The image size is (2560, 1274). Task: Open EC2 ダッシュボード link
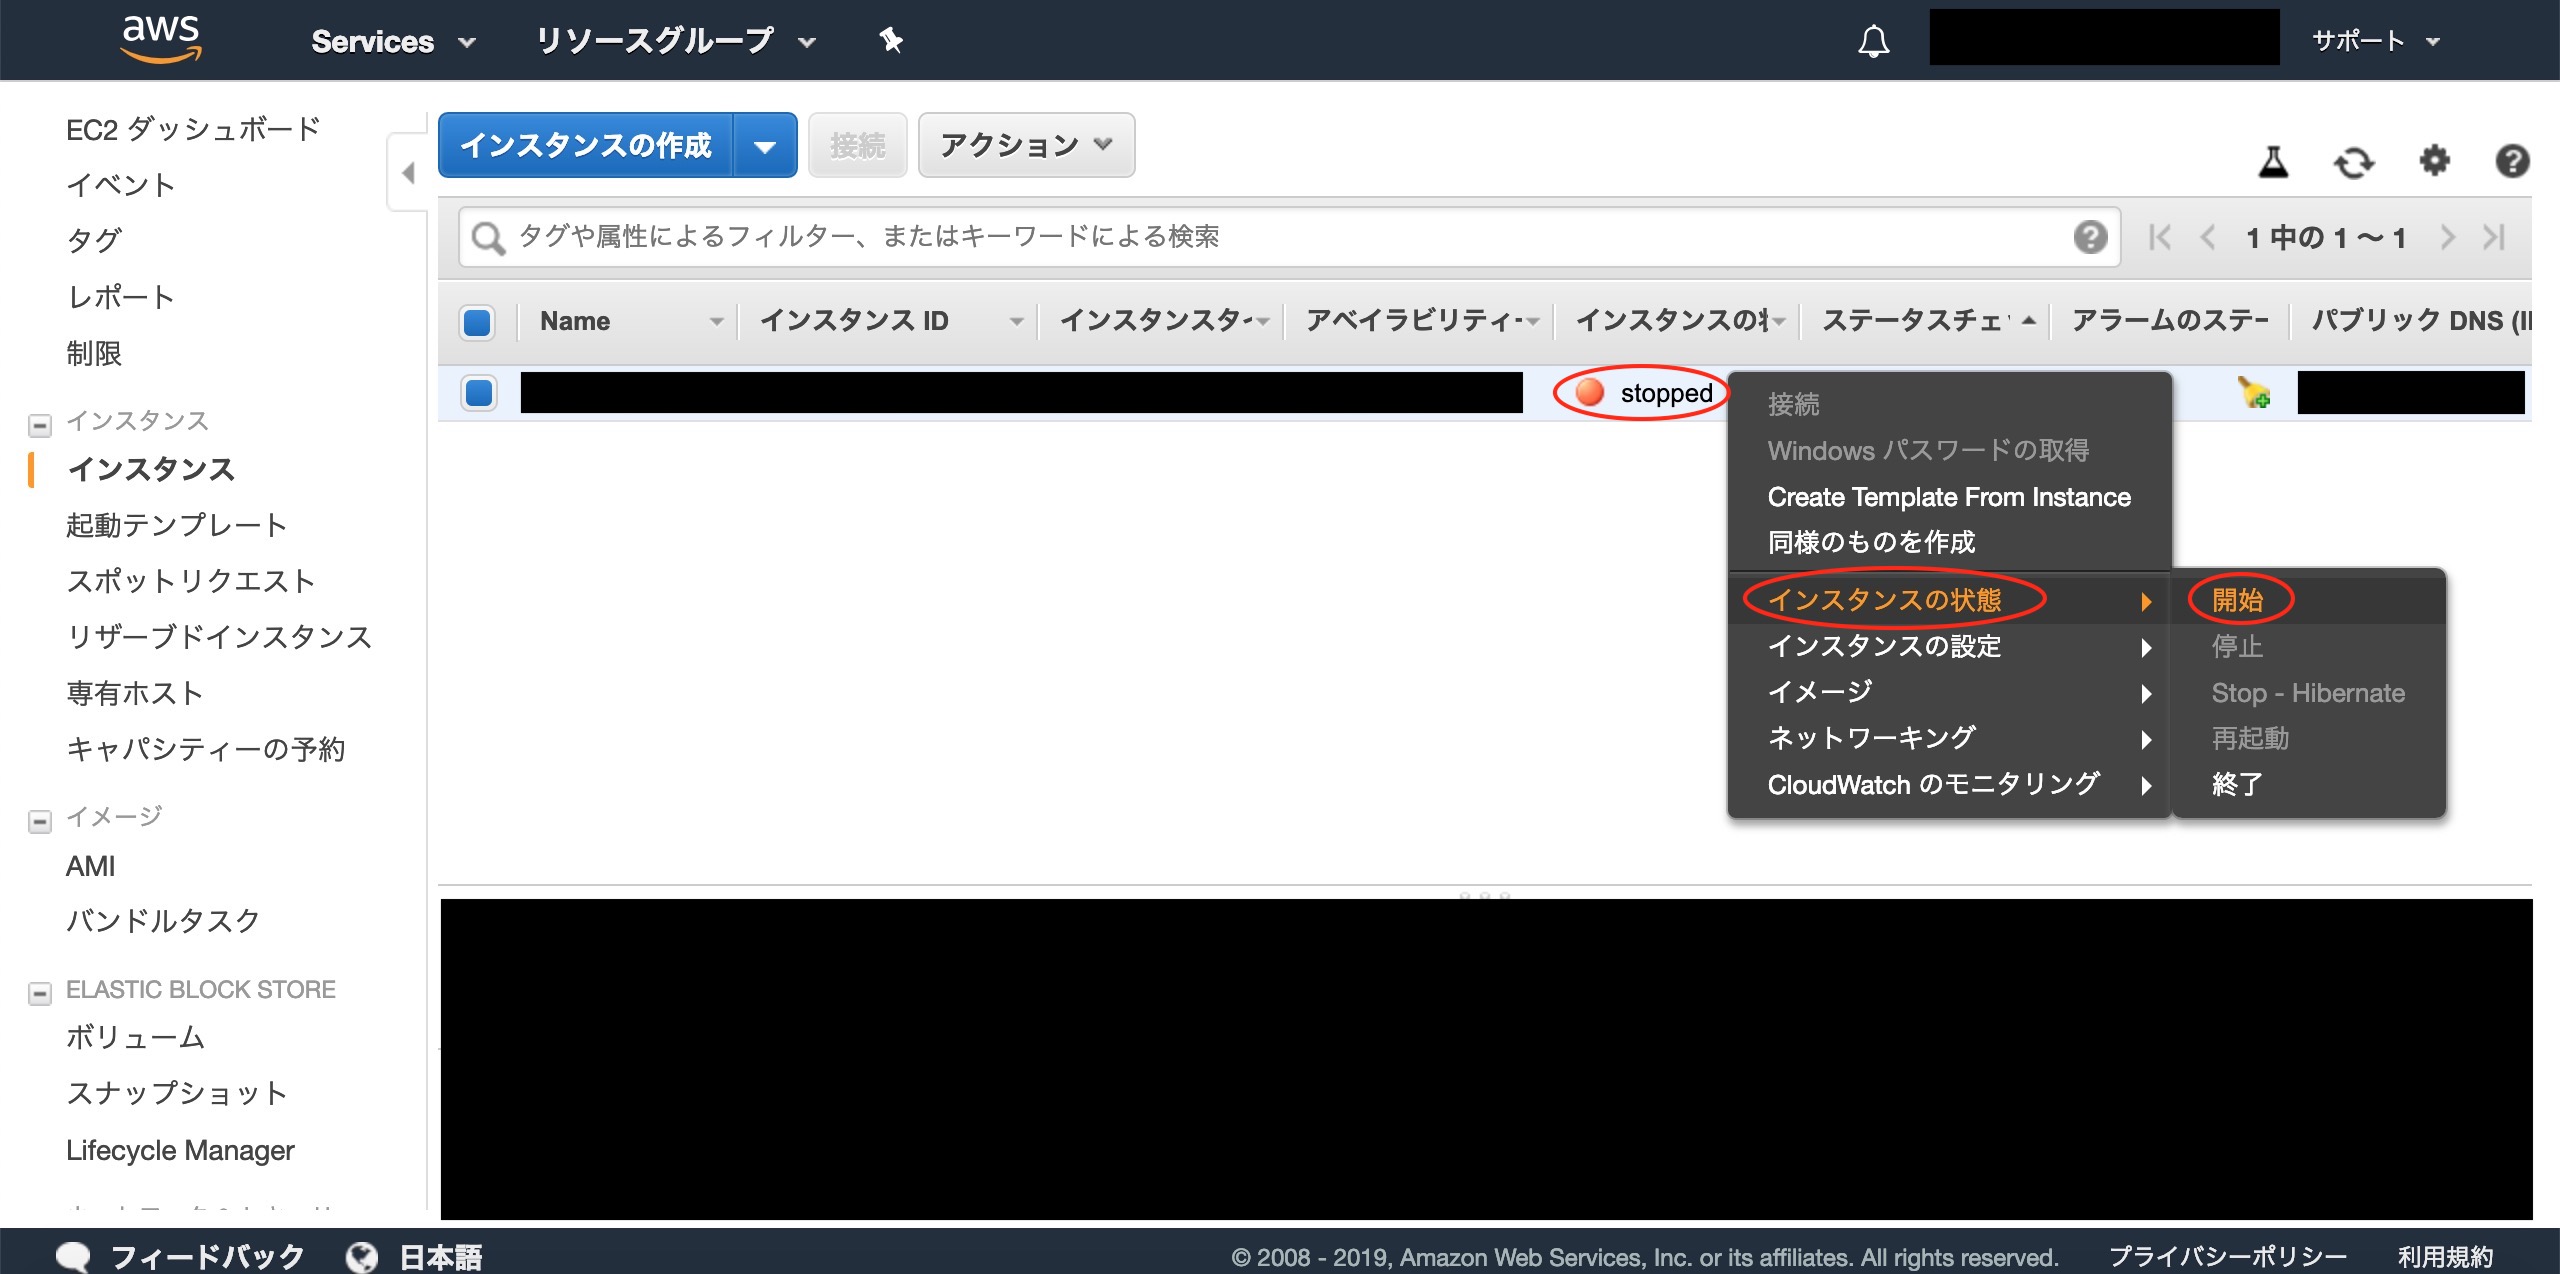click(x=193, y=129)
